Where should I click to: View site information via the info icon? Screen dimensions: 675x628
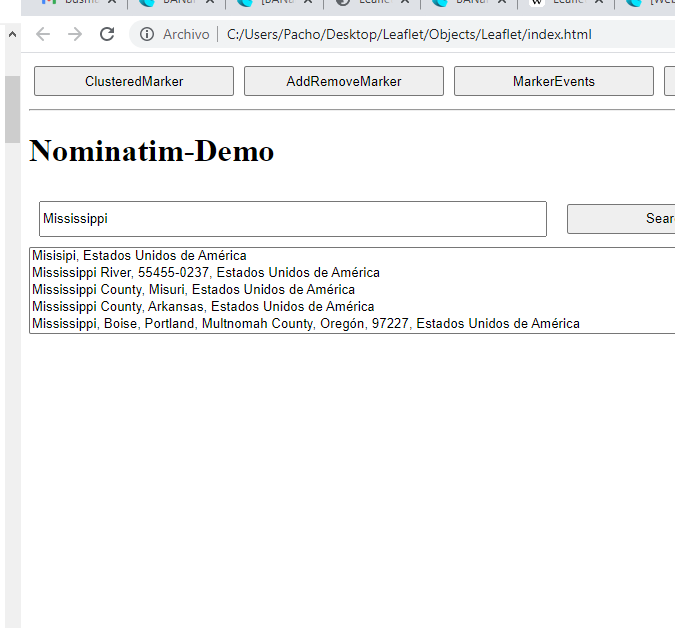pyautogui.click(x=147, y=34)
